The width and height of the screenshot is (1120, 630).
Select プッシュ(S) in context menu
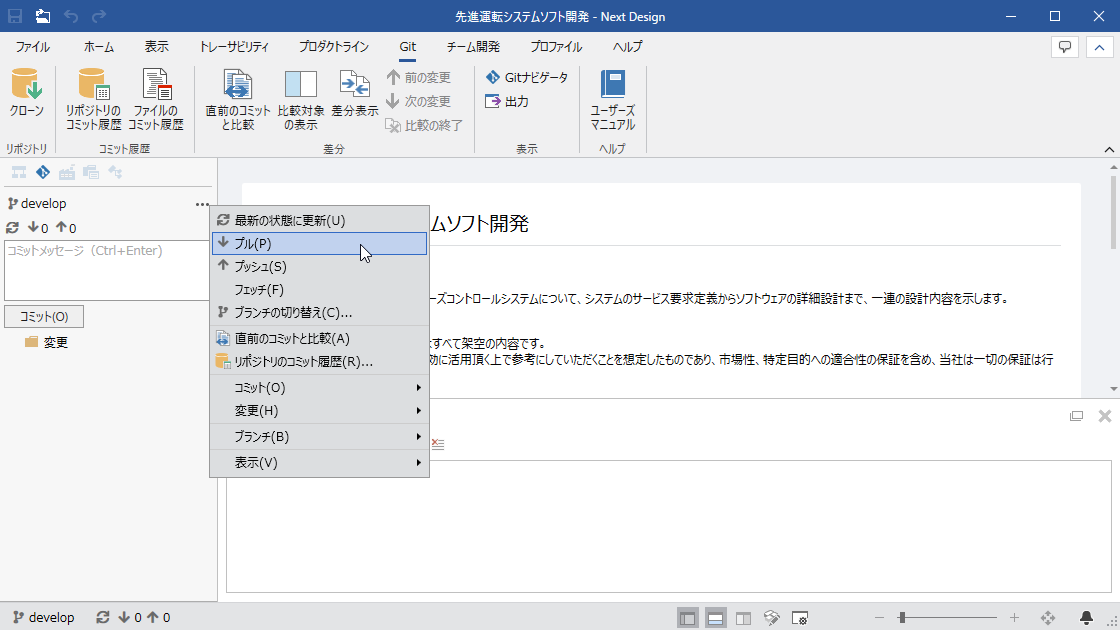319,266
